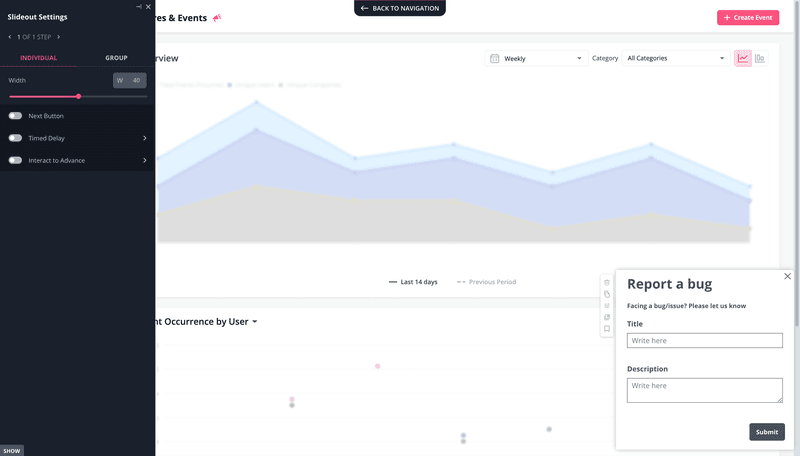Close the Report a bug slideout

(x=787, y=276)
